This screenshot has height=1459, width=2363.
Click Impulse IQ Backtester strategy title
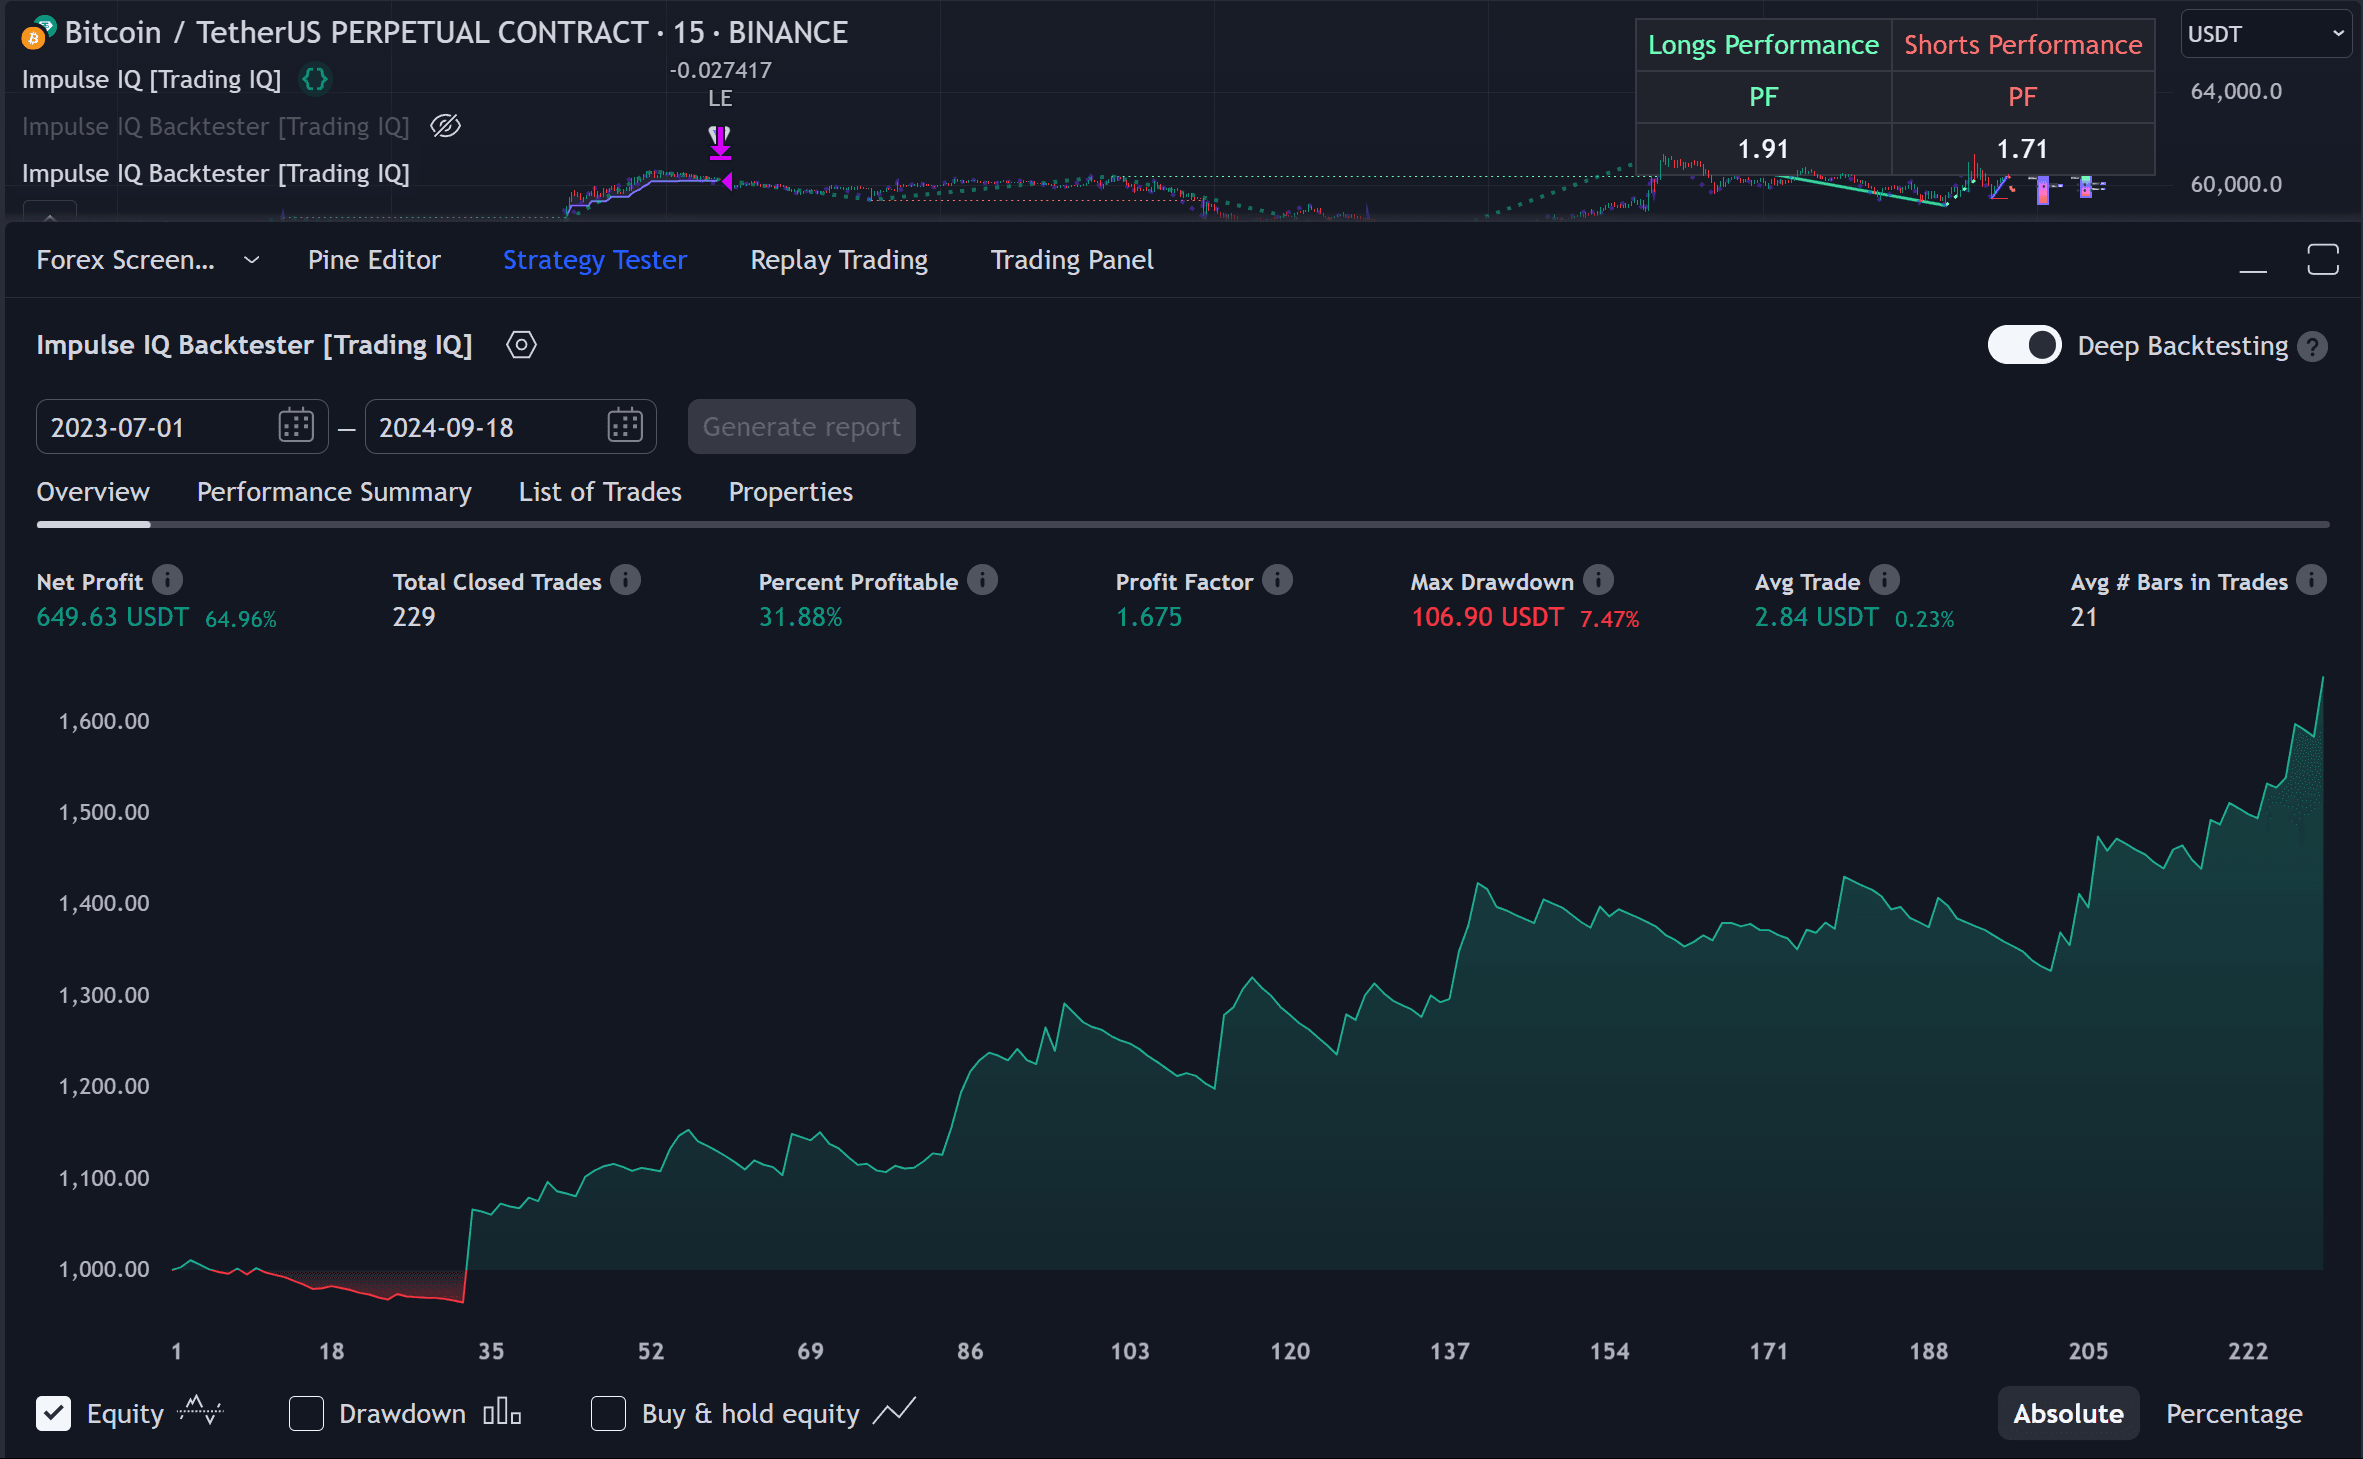pos(254,345)
